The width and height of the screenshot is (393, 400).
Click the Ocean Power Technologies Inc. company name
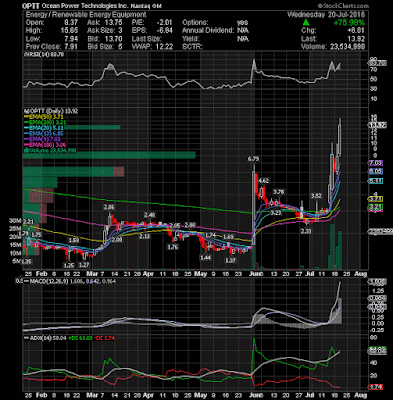[x=84, y=6]
